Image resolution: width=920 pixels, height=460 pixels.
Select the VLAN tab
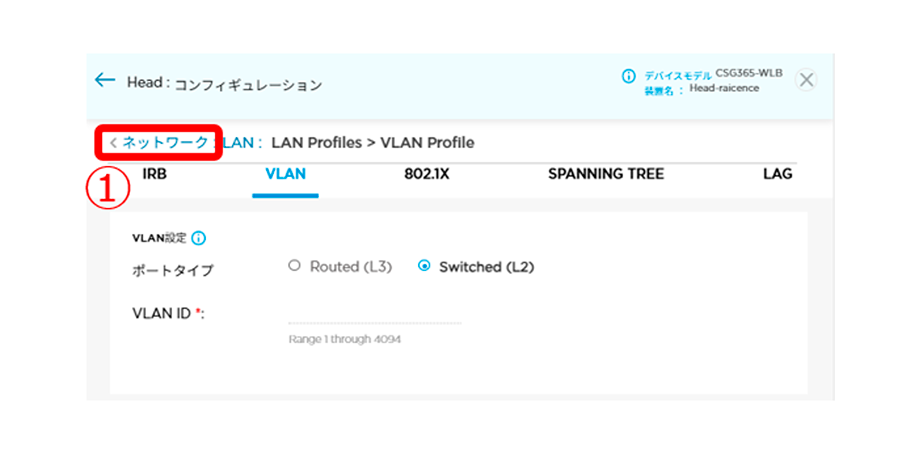pos(285,174)
